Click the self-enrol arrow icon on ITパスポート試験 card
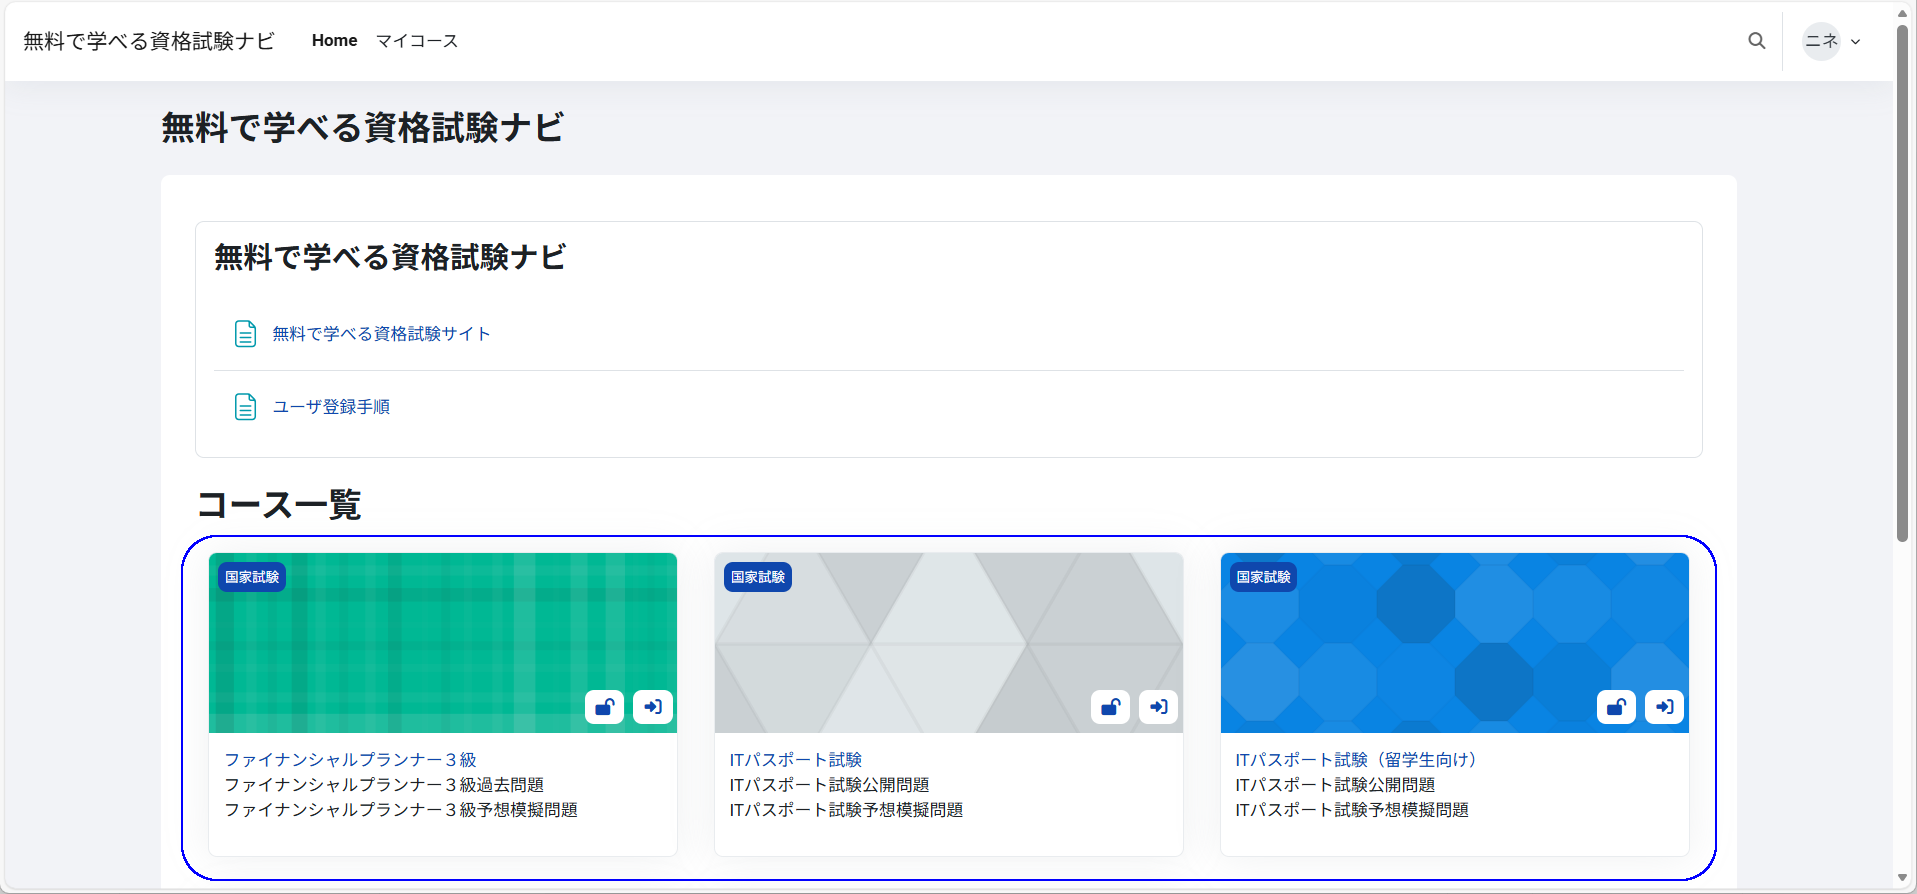 click(1159, 707)
